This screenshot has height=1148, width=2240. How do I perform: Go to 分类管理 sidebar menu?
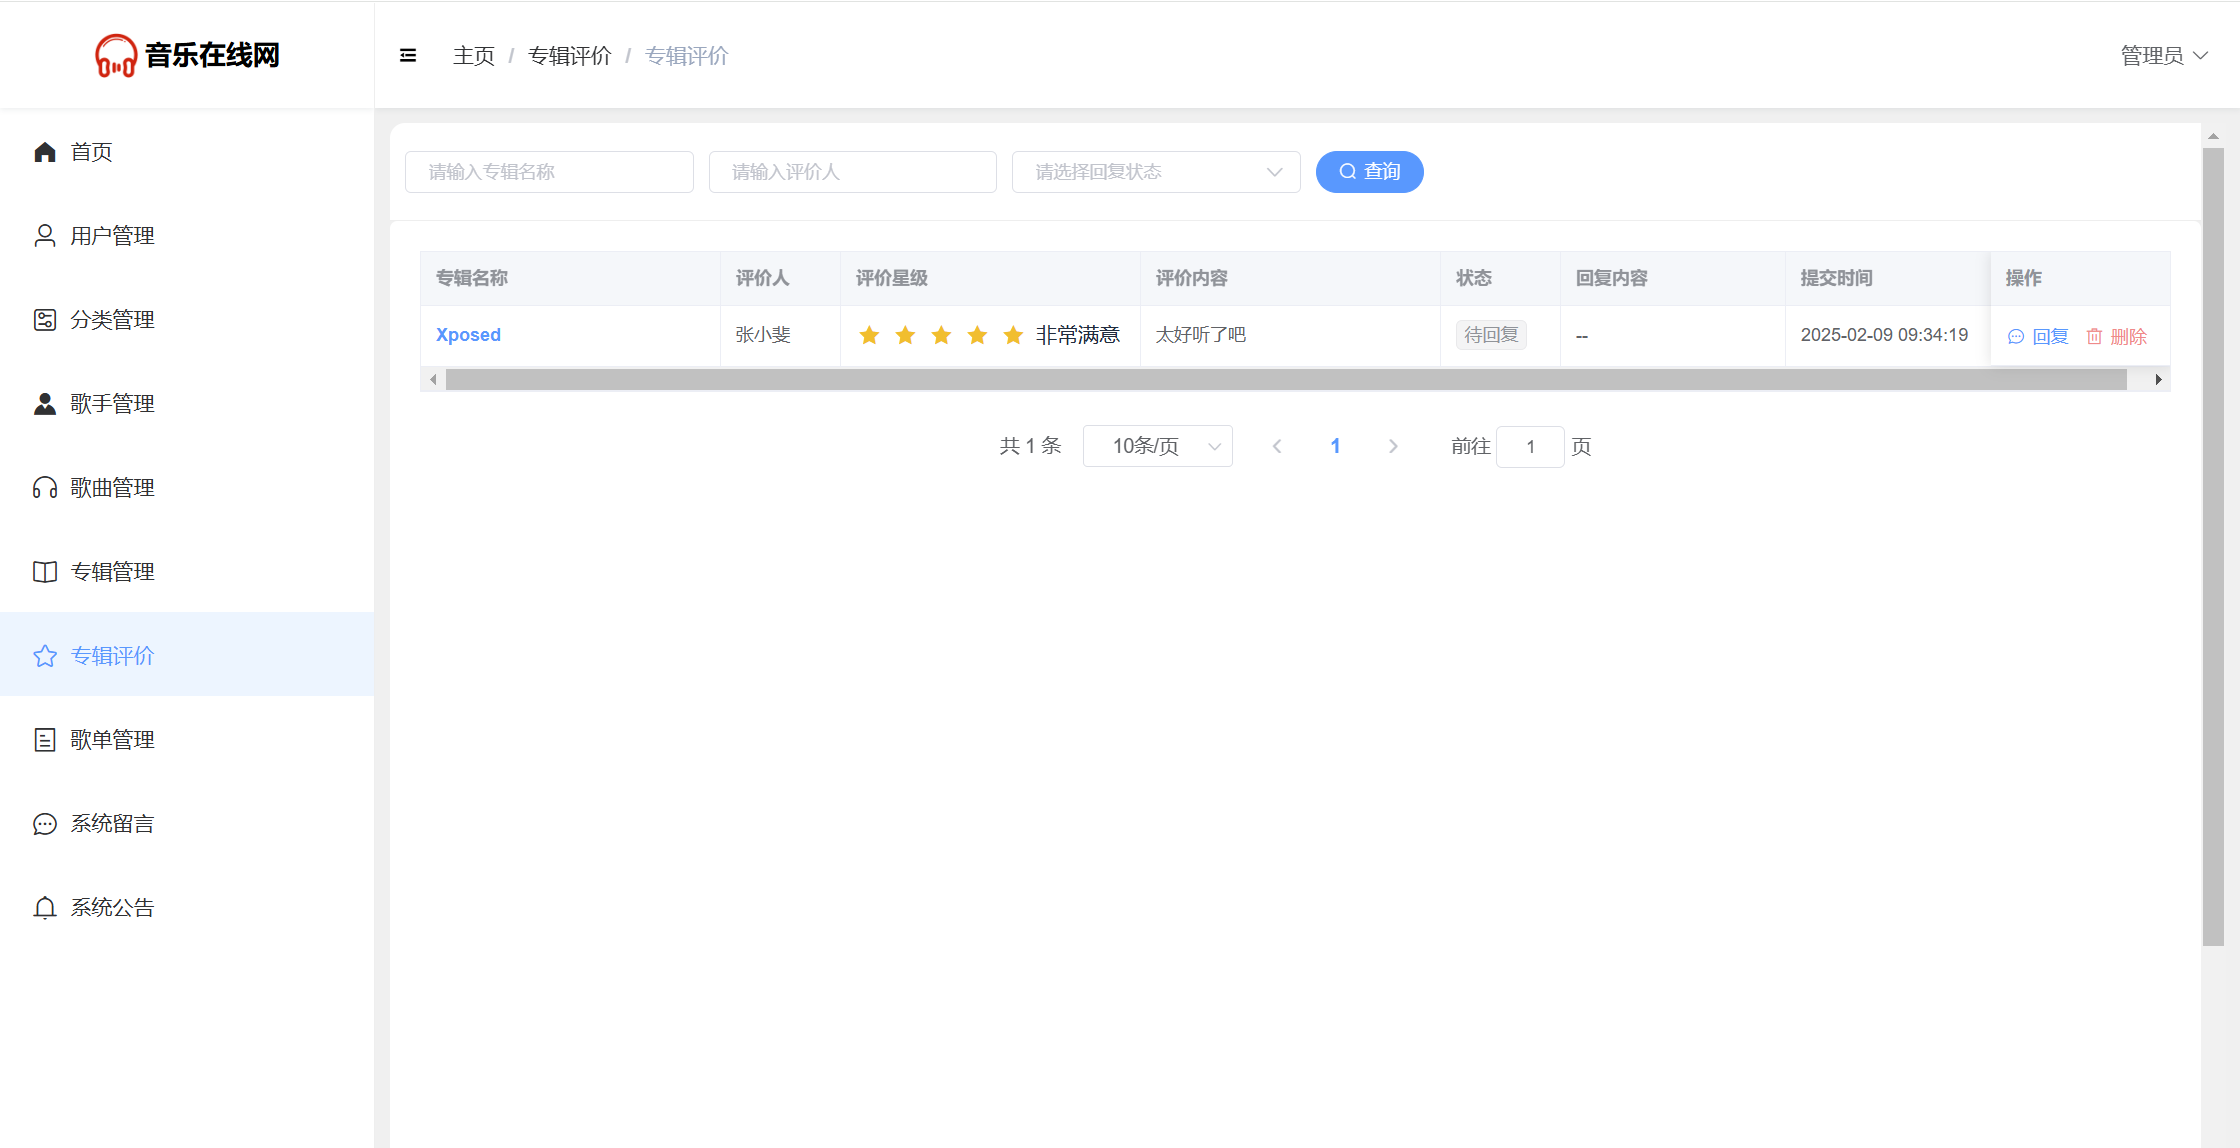(x=112, y=320)
